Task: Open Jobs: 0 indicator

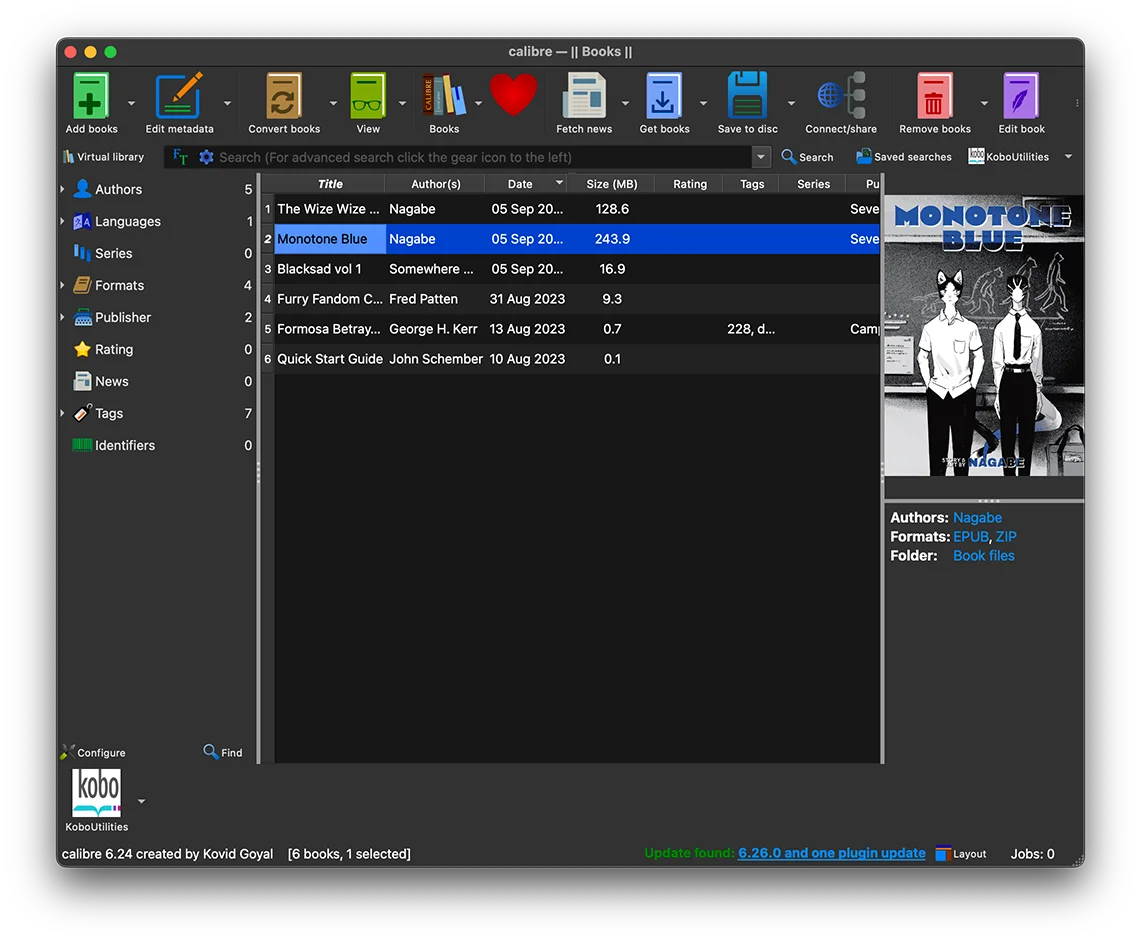Action: click(x=1032, y=854)
